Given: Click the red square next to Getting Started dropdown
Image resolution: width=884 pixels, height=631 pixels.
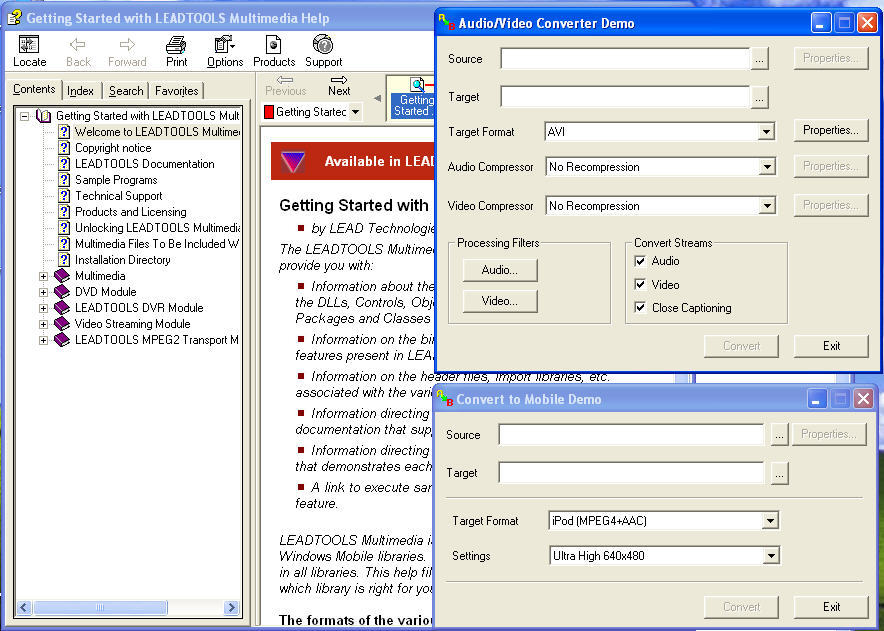Looking at the screenshot, I should pos(269,112).
